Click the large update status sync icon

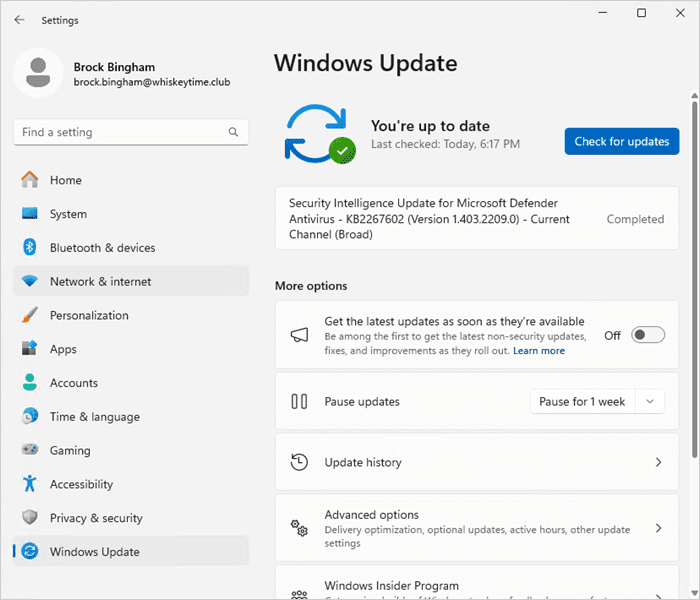(x=320, y=134)
